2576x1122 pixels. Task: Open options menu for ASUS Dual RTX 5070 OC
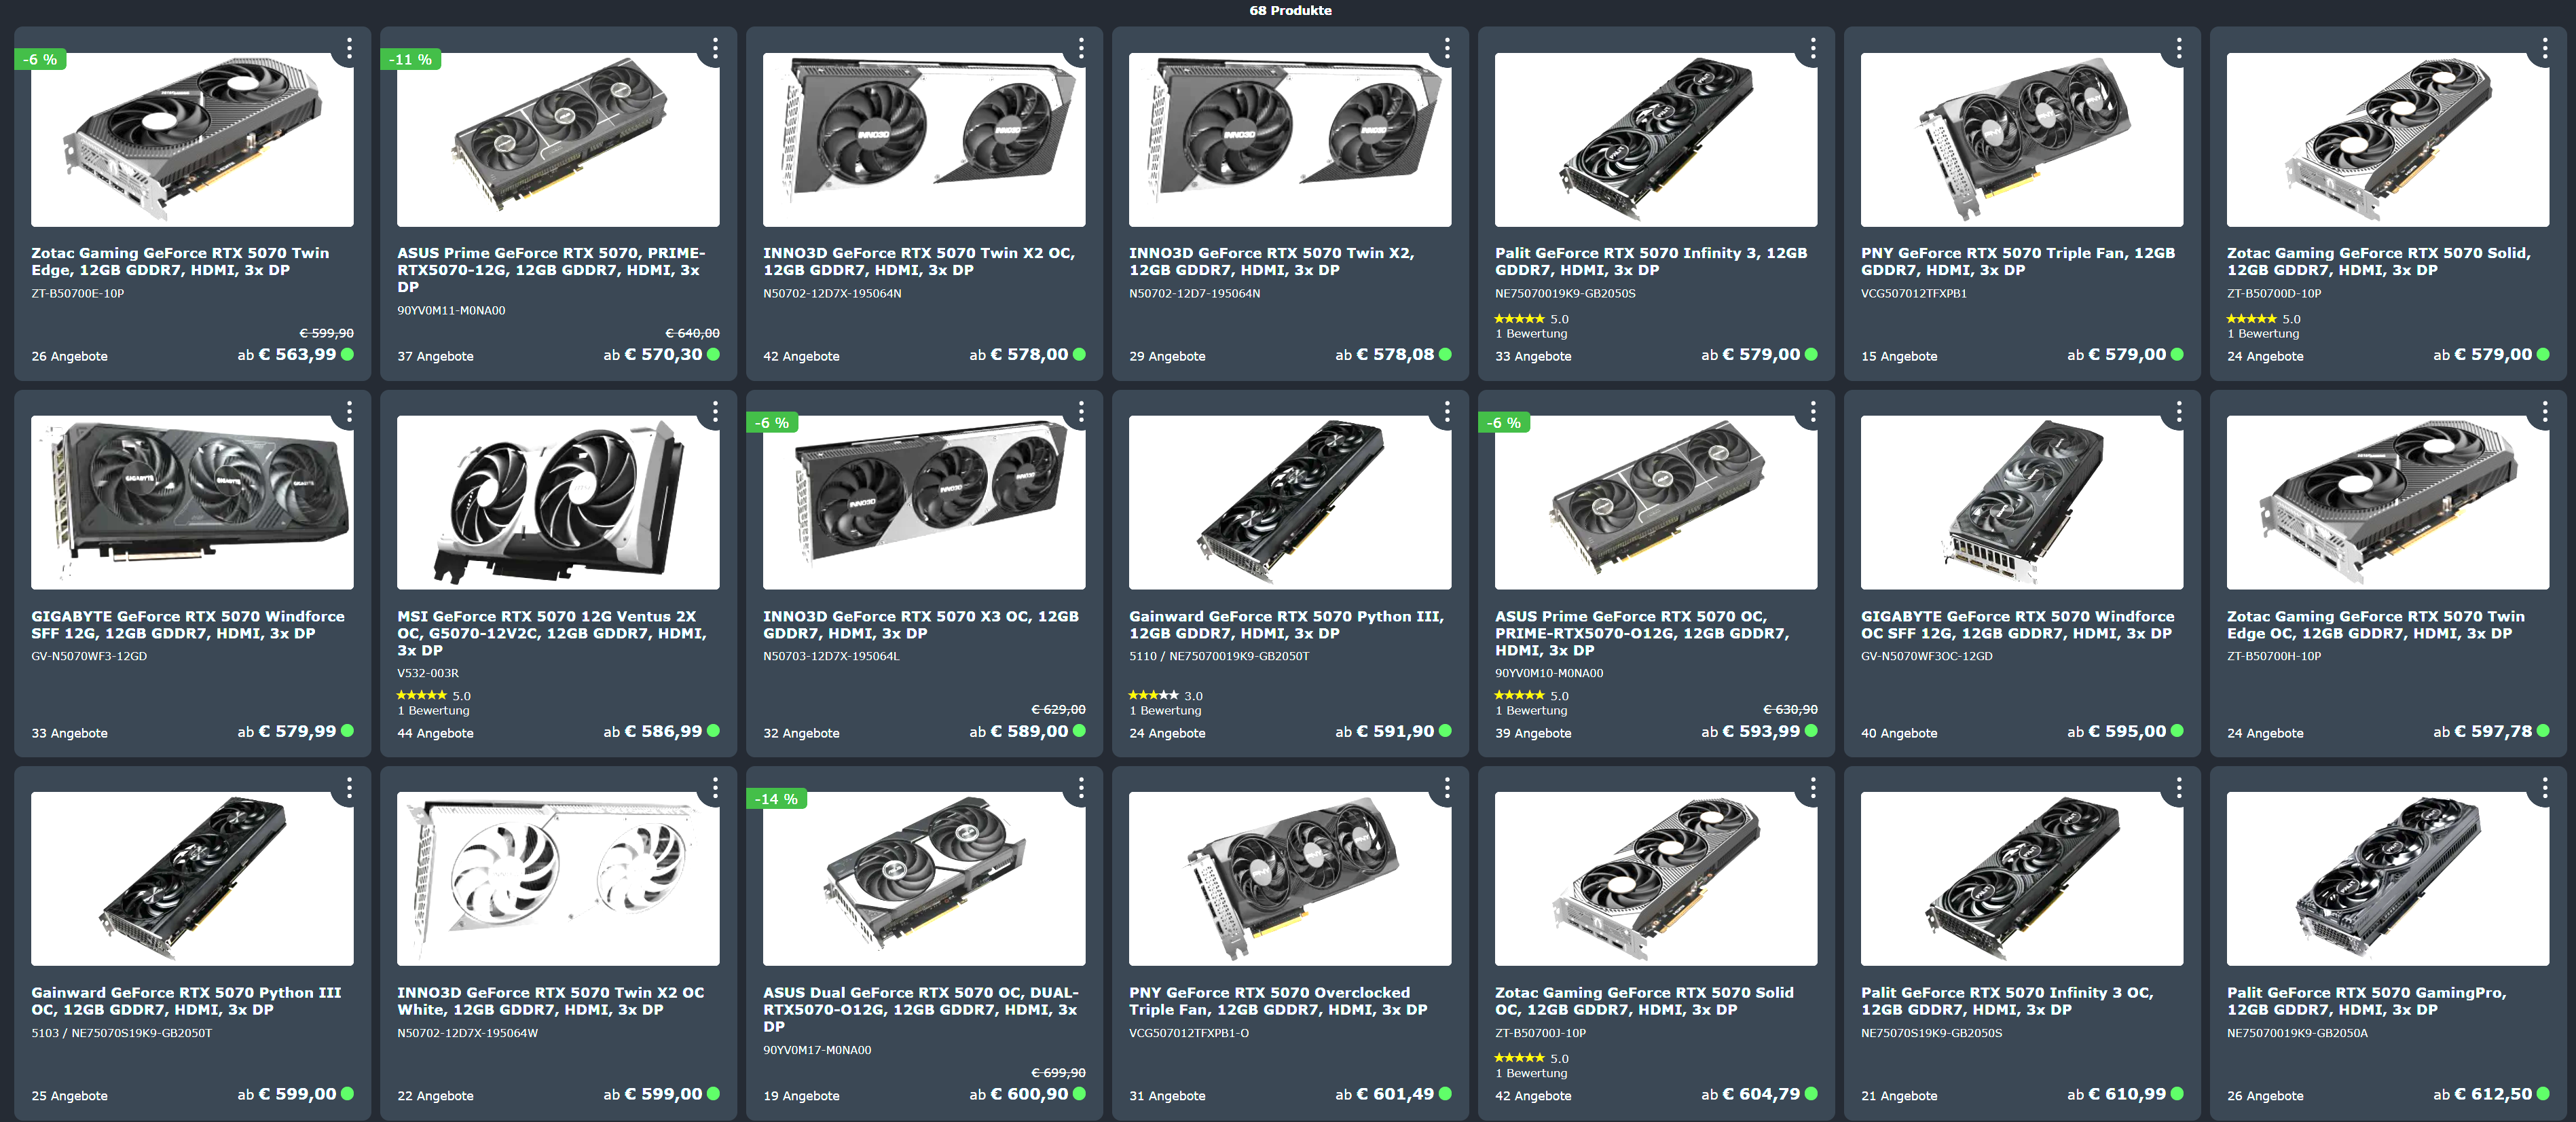tap(1081, 788)
